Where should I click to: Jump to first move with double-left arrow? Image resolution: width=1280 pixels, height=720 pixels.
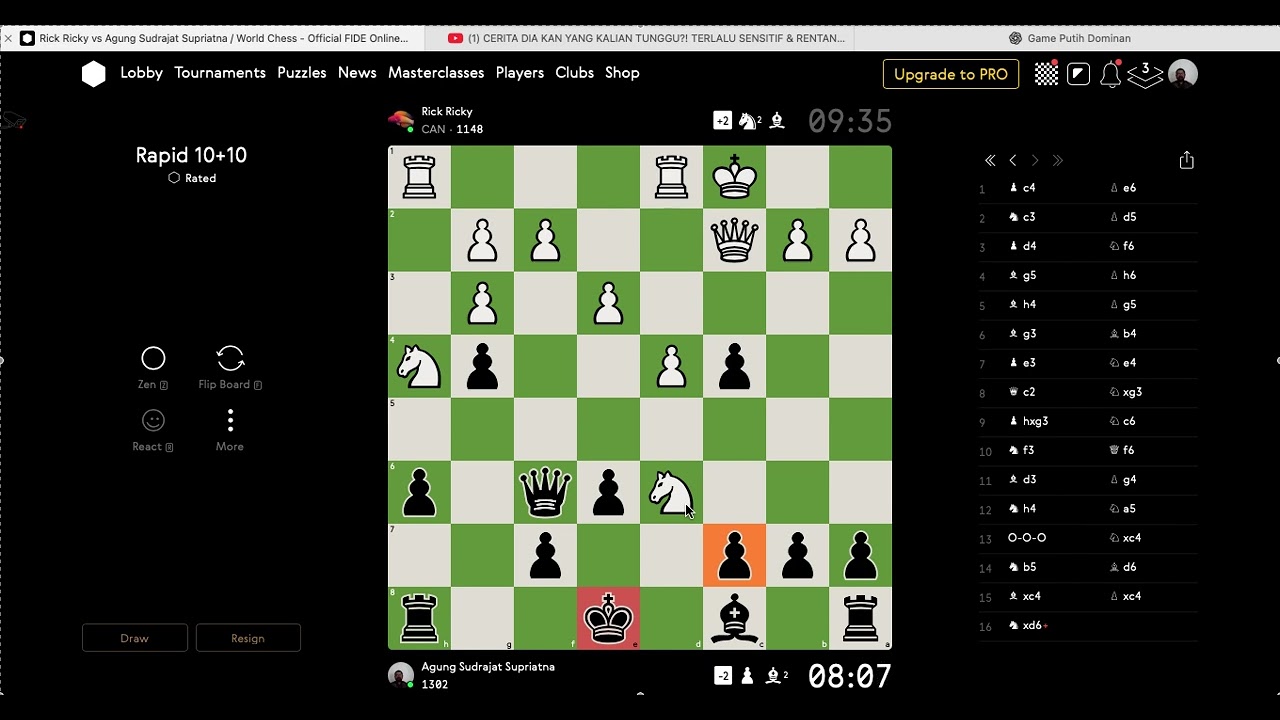990,160
